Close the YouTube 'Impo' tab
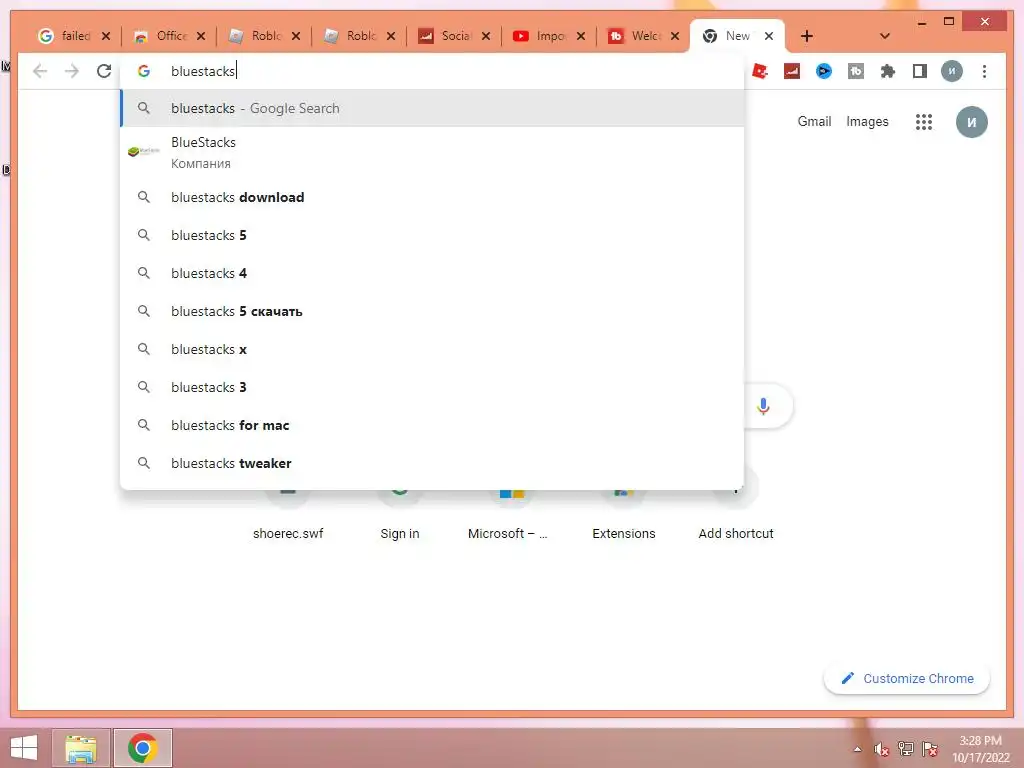This screenshot has width=1024, height=768. click(581, 36)
